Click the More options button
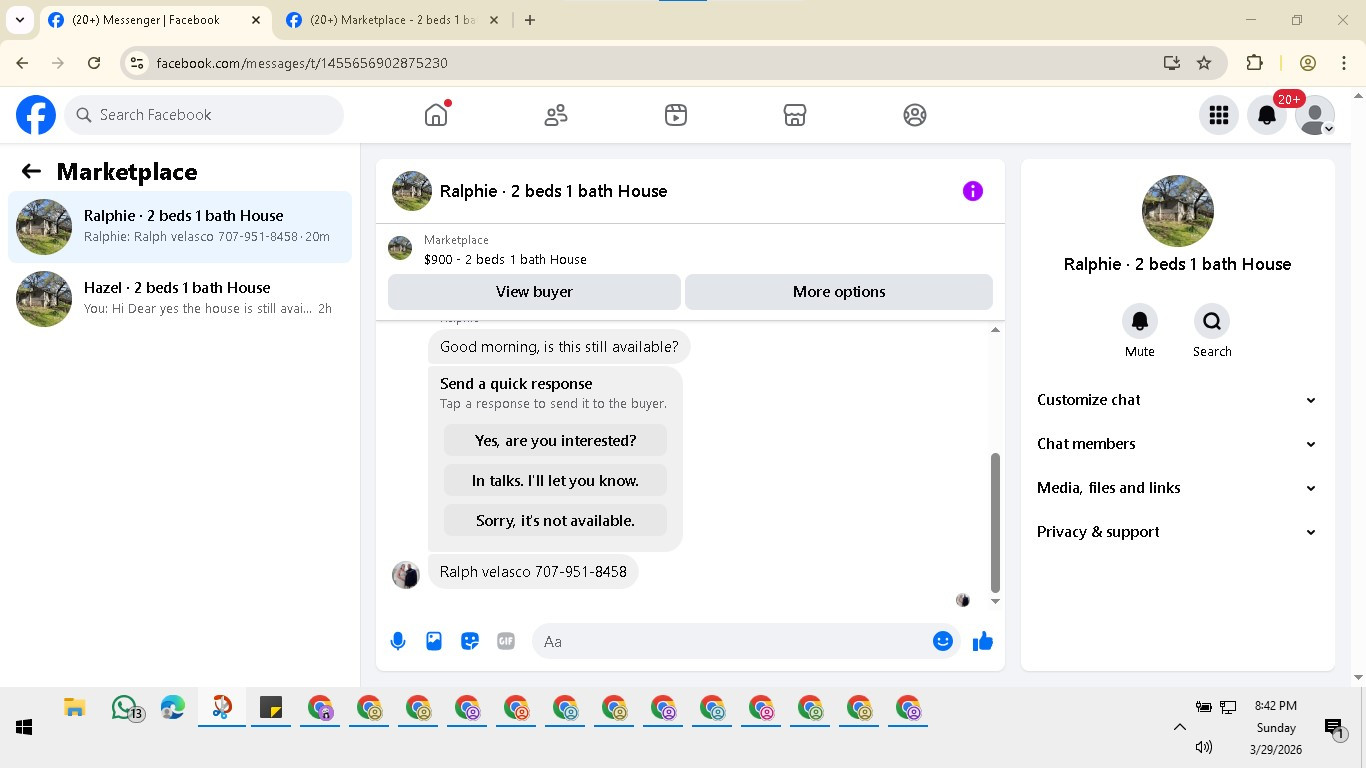The image size is (1366, 768). pyautogui.click(x=839, y=292)
